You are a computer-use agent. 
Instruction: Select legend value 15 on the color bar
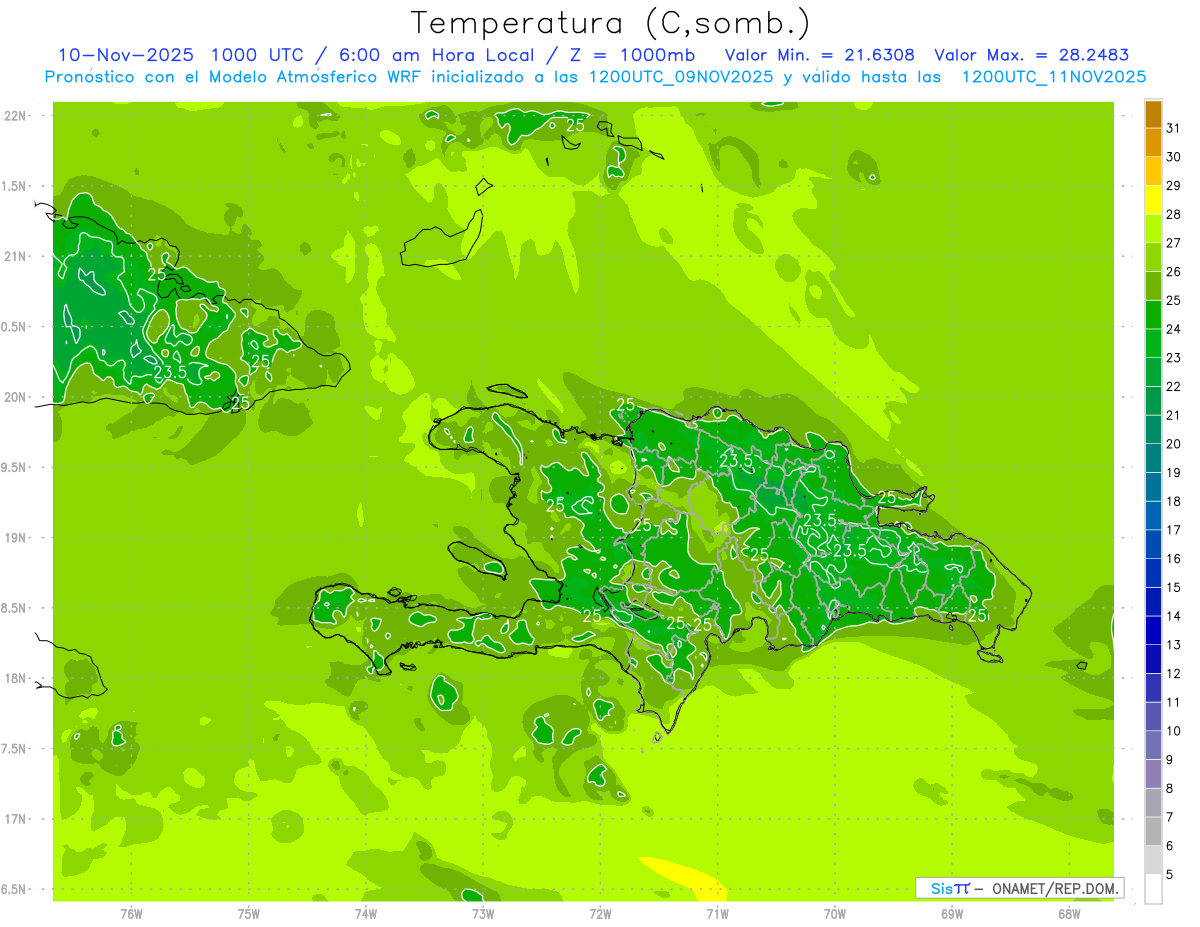1174,588
